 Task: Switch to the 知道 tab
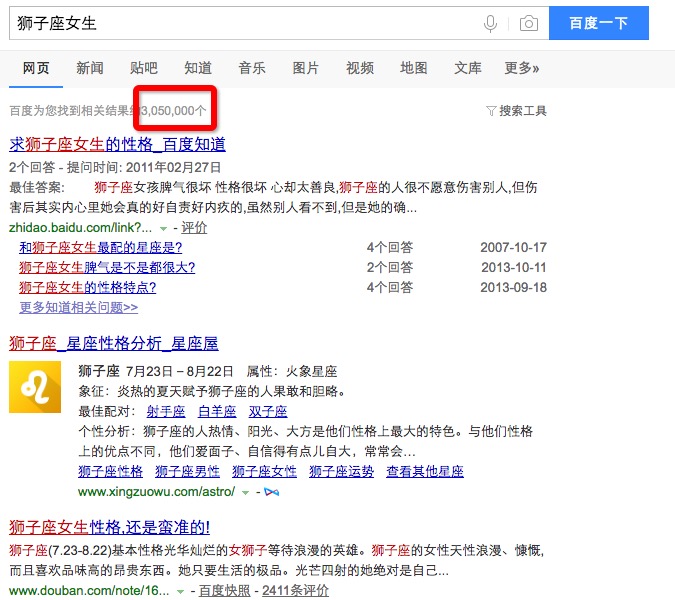198,68
